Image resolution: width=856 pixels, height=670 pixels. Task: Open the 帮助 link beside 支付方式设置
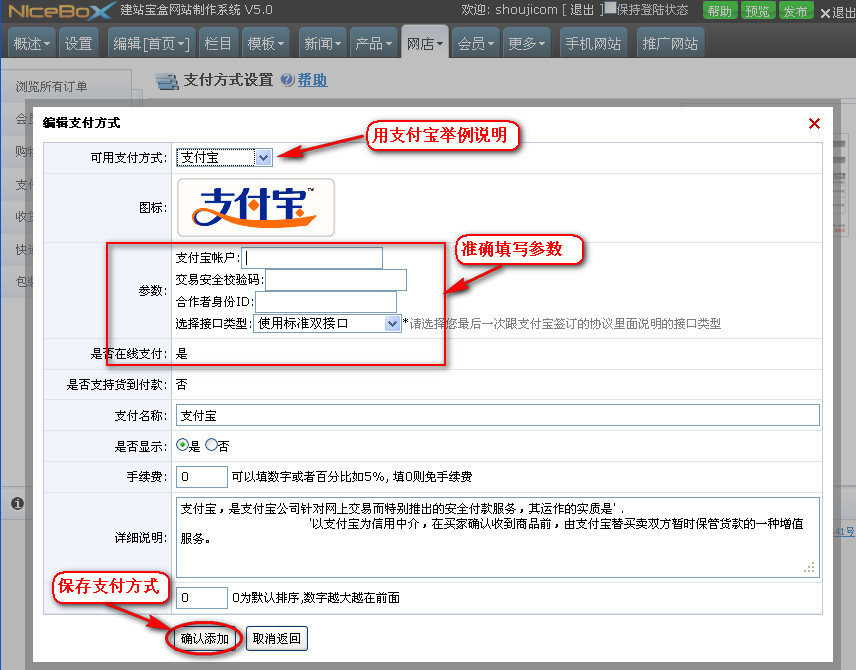click(312, 80)
